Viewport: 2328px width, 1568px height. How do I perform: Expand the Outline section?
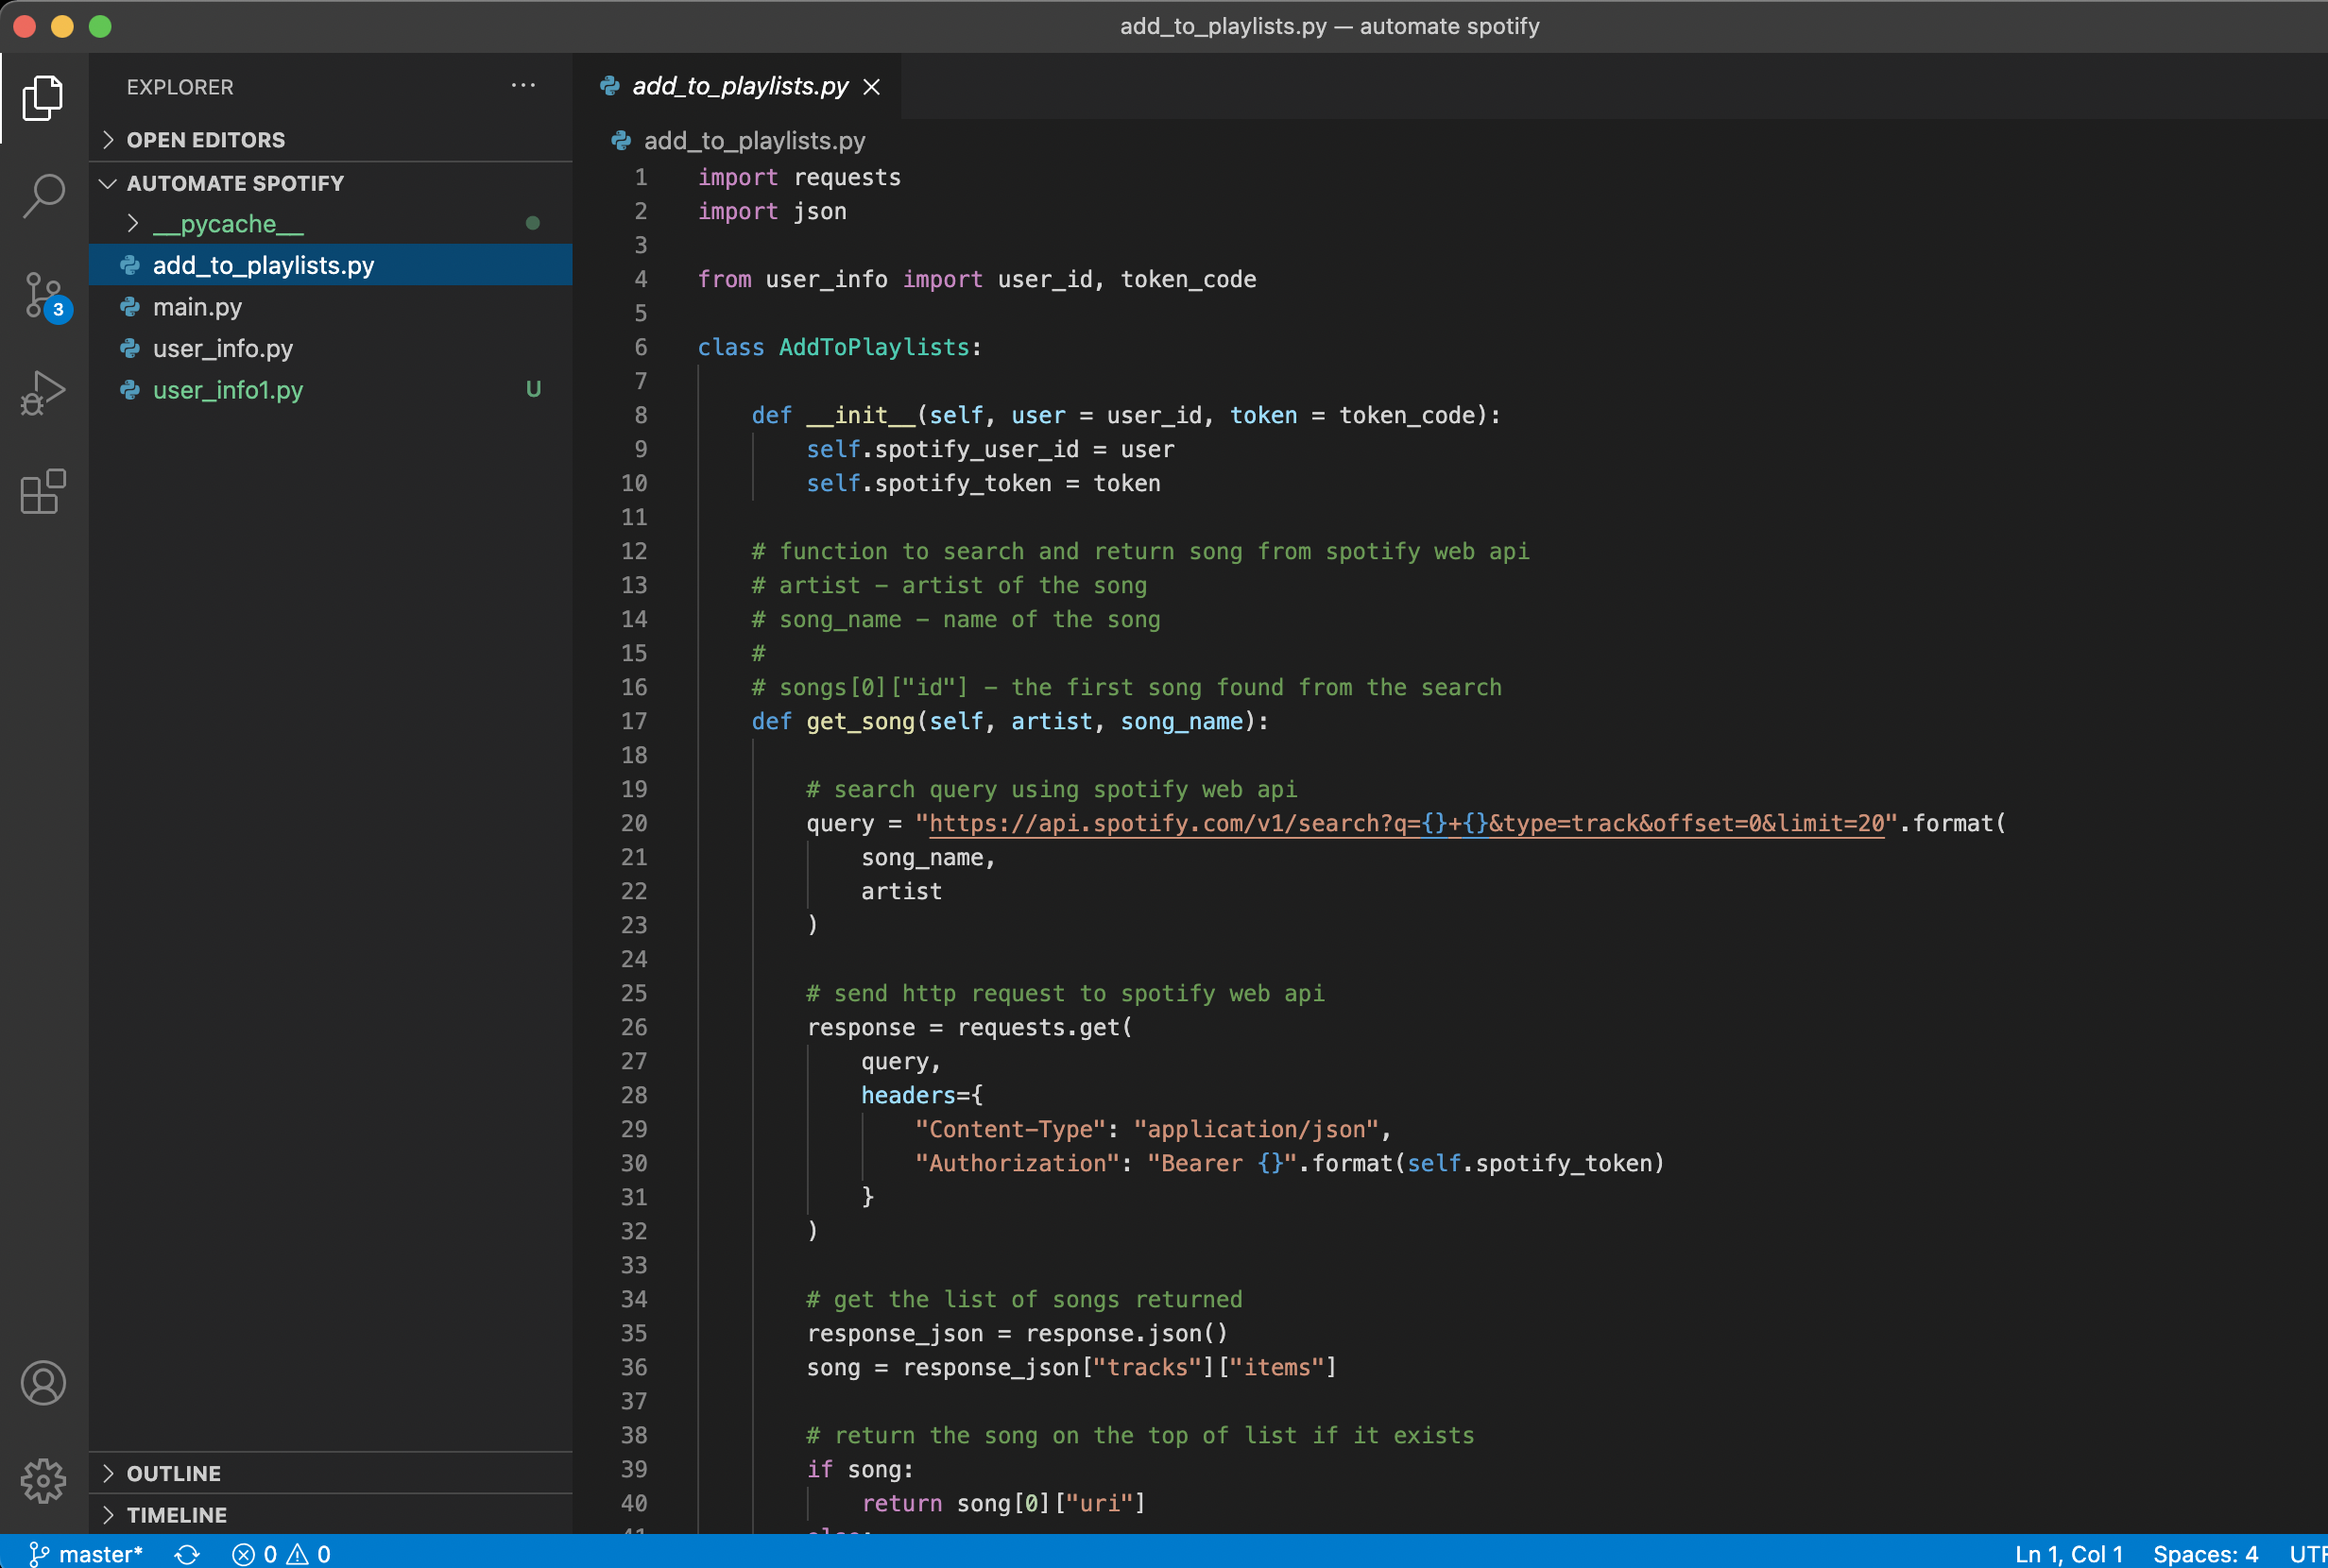pyautogui.click(x=331, y=1473)
